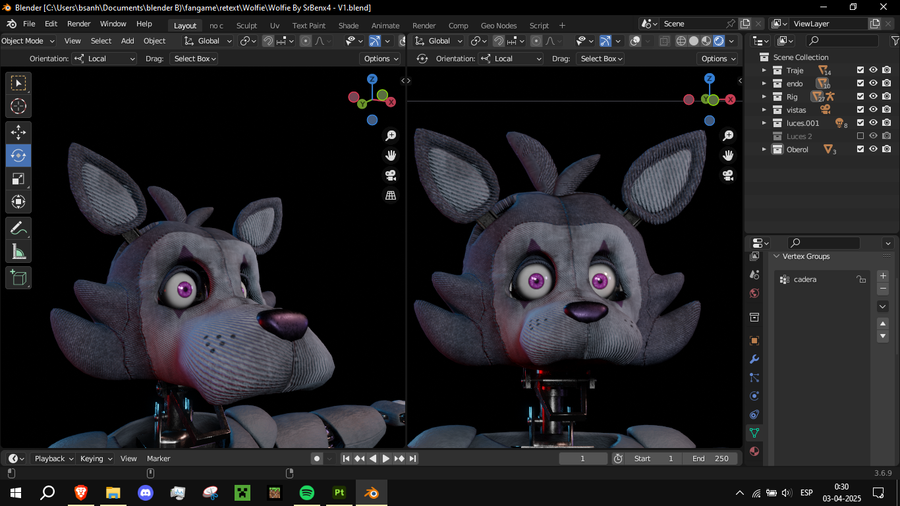Open the Object Data properties tab (green triangle)
This screenshot has height=506, width=900.
click(x=755, y=433)
